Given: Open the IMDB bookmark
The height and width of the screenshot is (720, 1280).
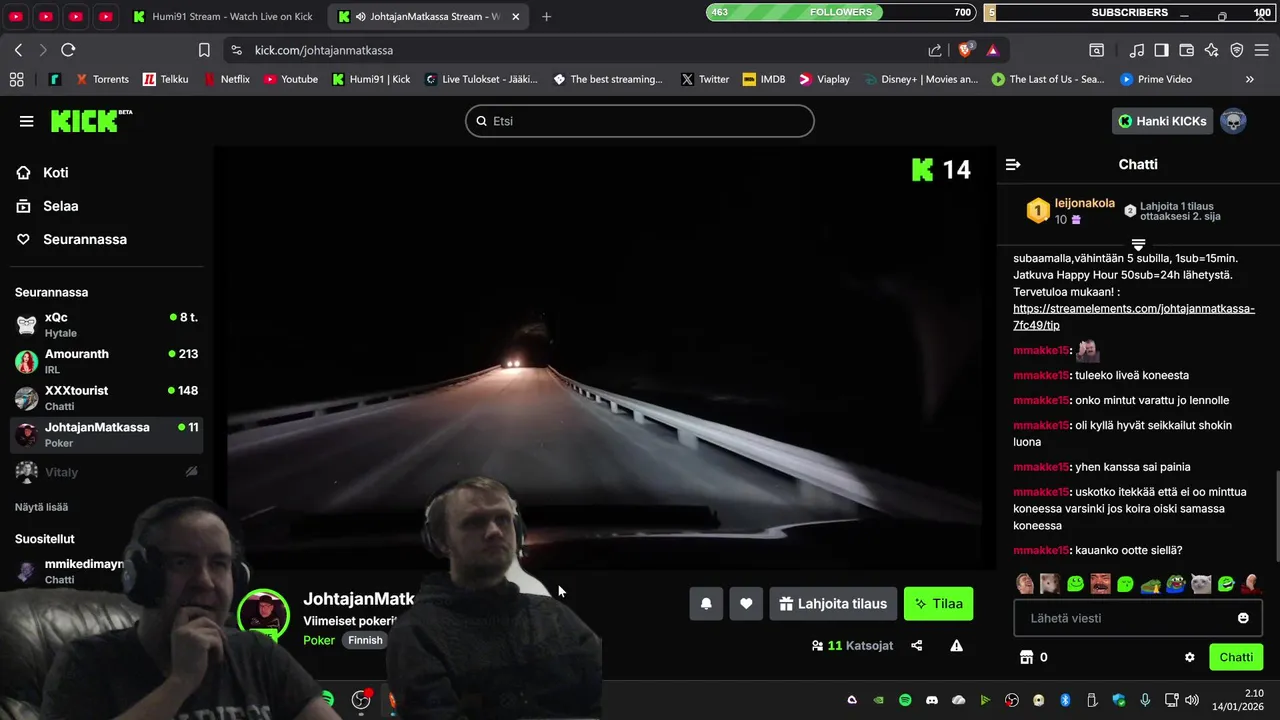Looking at the screenshot, I should click(x=764, y=79).
